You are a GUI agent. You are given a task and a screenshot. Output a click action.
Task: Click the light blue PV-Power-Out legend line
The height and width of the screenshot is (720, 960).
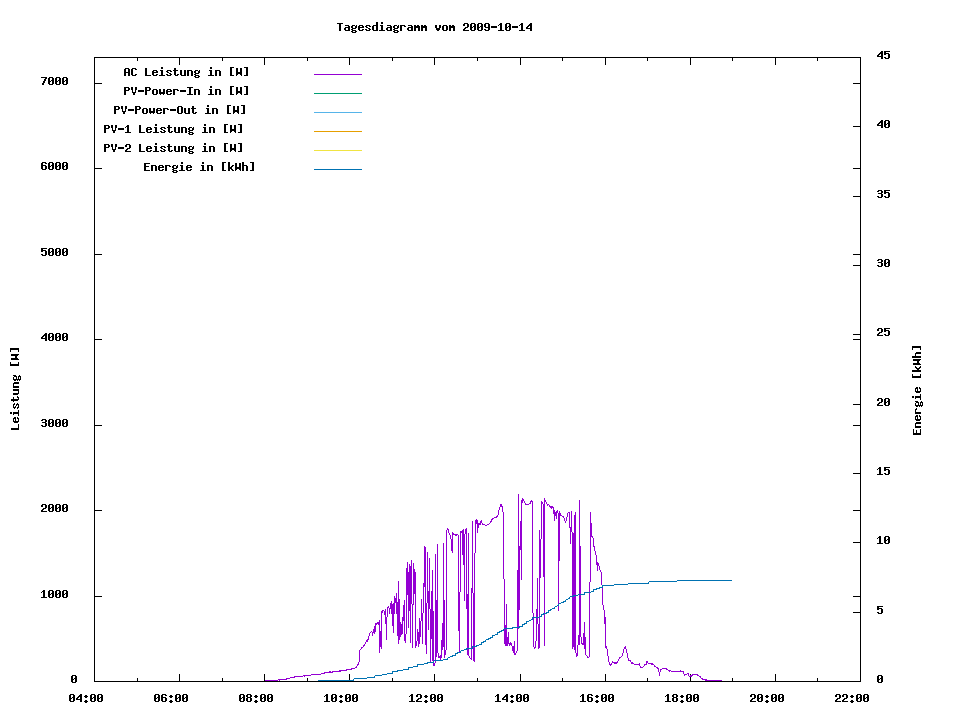[337, 112]
